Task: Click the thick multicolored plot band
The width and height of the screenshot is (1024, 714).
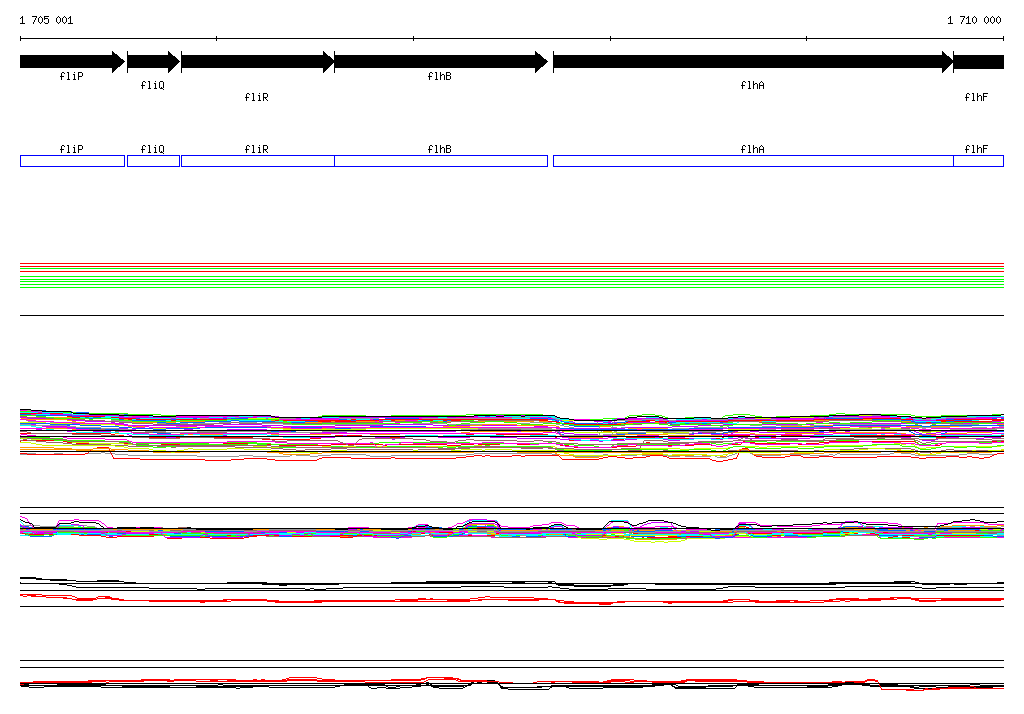Action: 512,432
